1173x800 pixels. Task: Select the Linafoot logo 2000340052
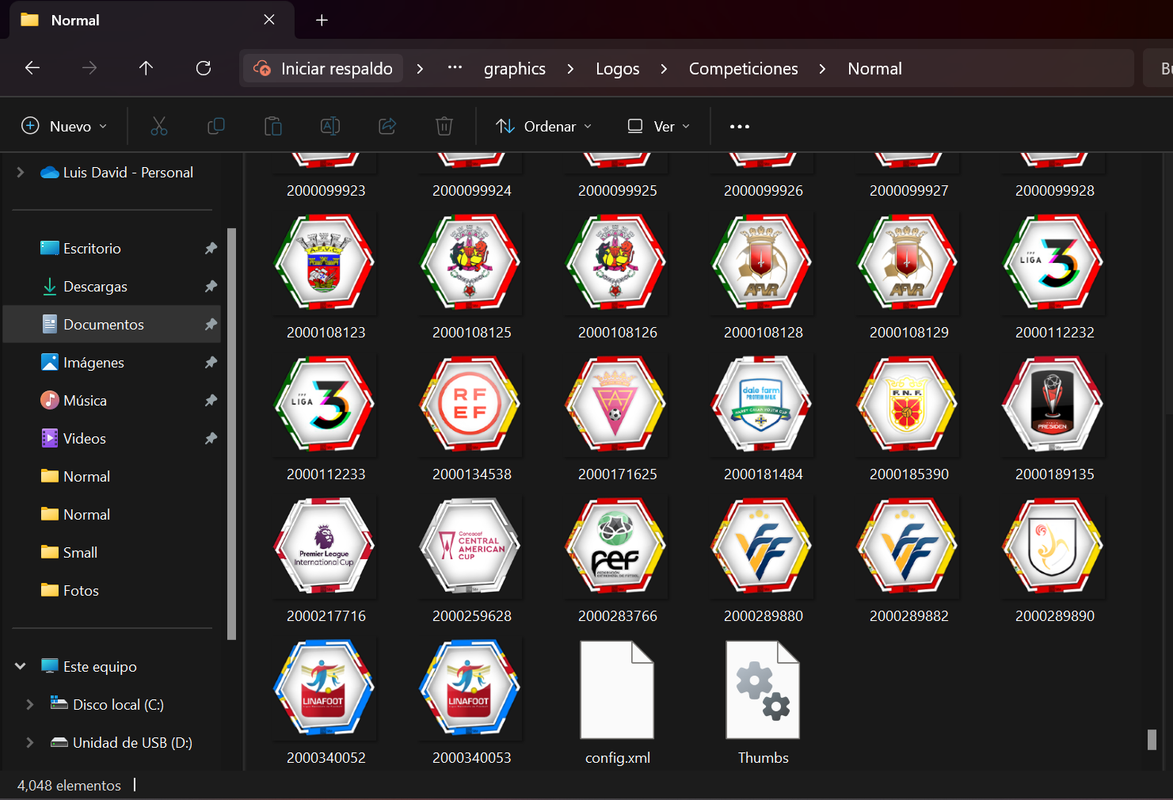(325, 688)
